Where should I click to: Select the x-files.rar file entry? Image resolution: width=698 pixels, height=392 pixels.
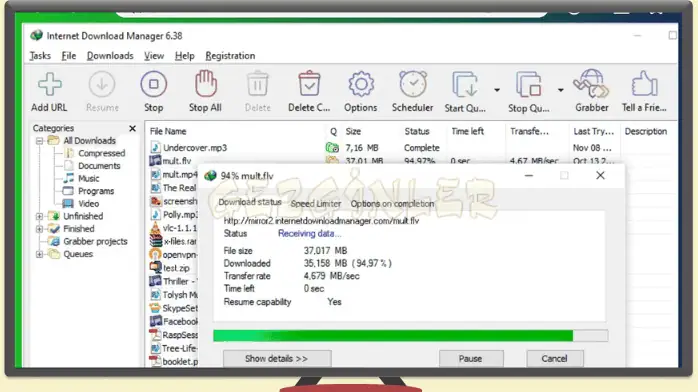tap(180, 242)
